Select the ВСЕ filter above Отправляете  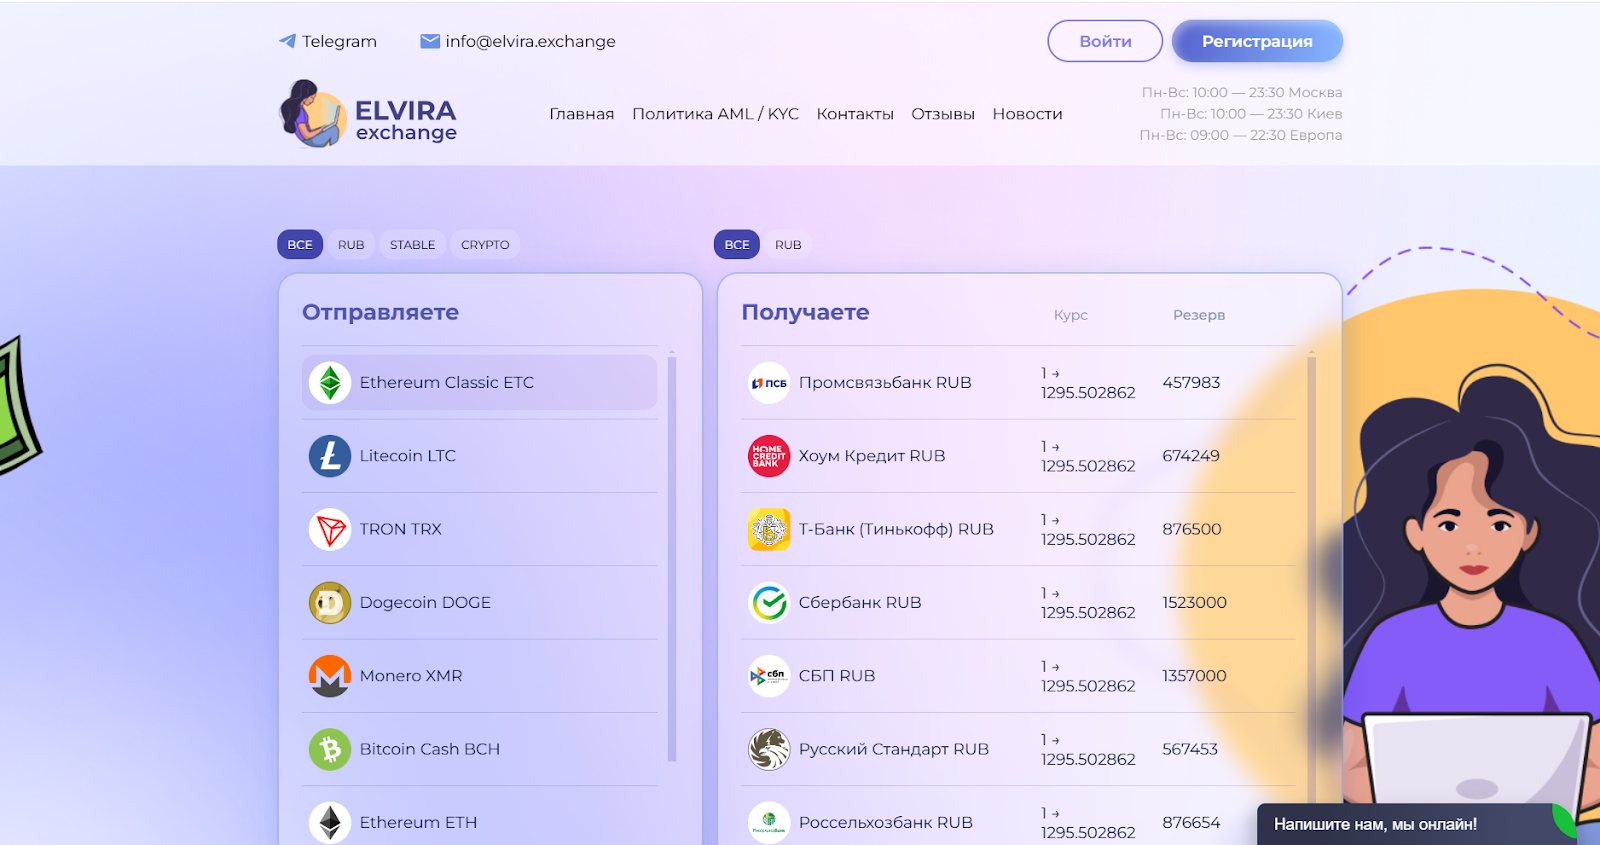pos(300,244)
